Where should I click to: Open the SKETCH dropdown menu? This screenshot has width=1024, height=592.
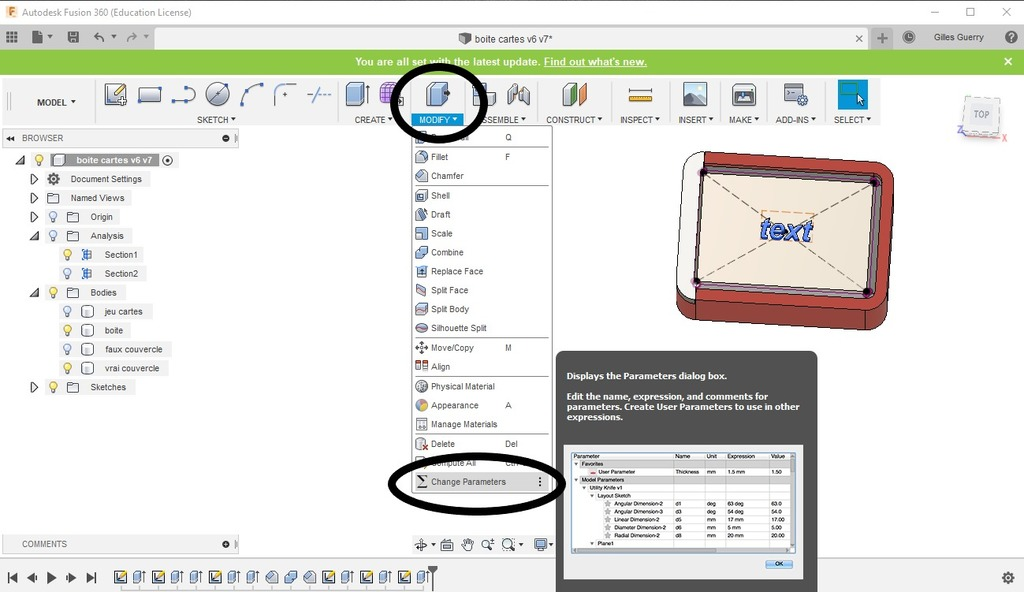pos(216,120)
